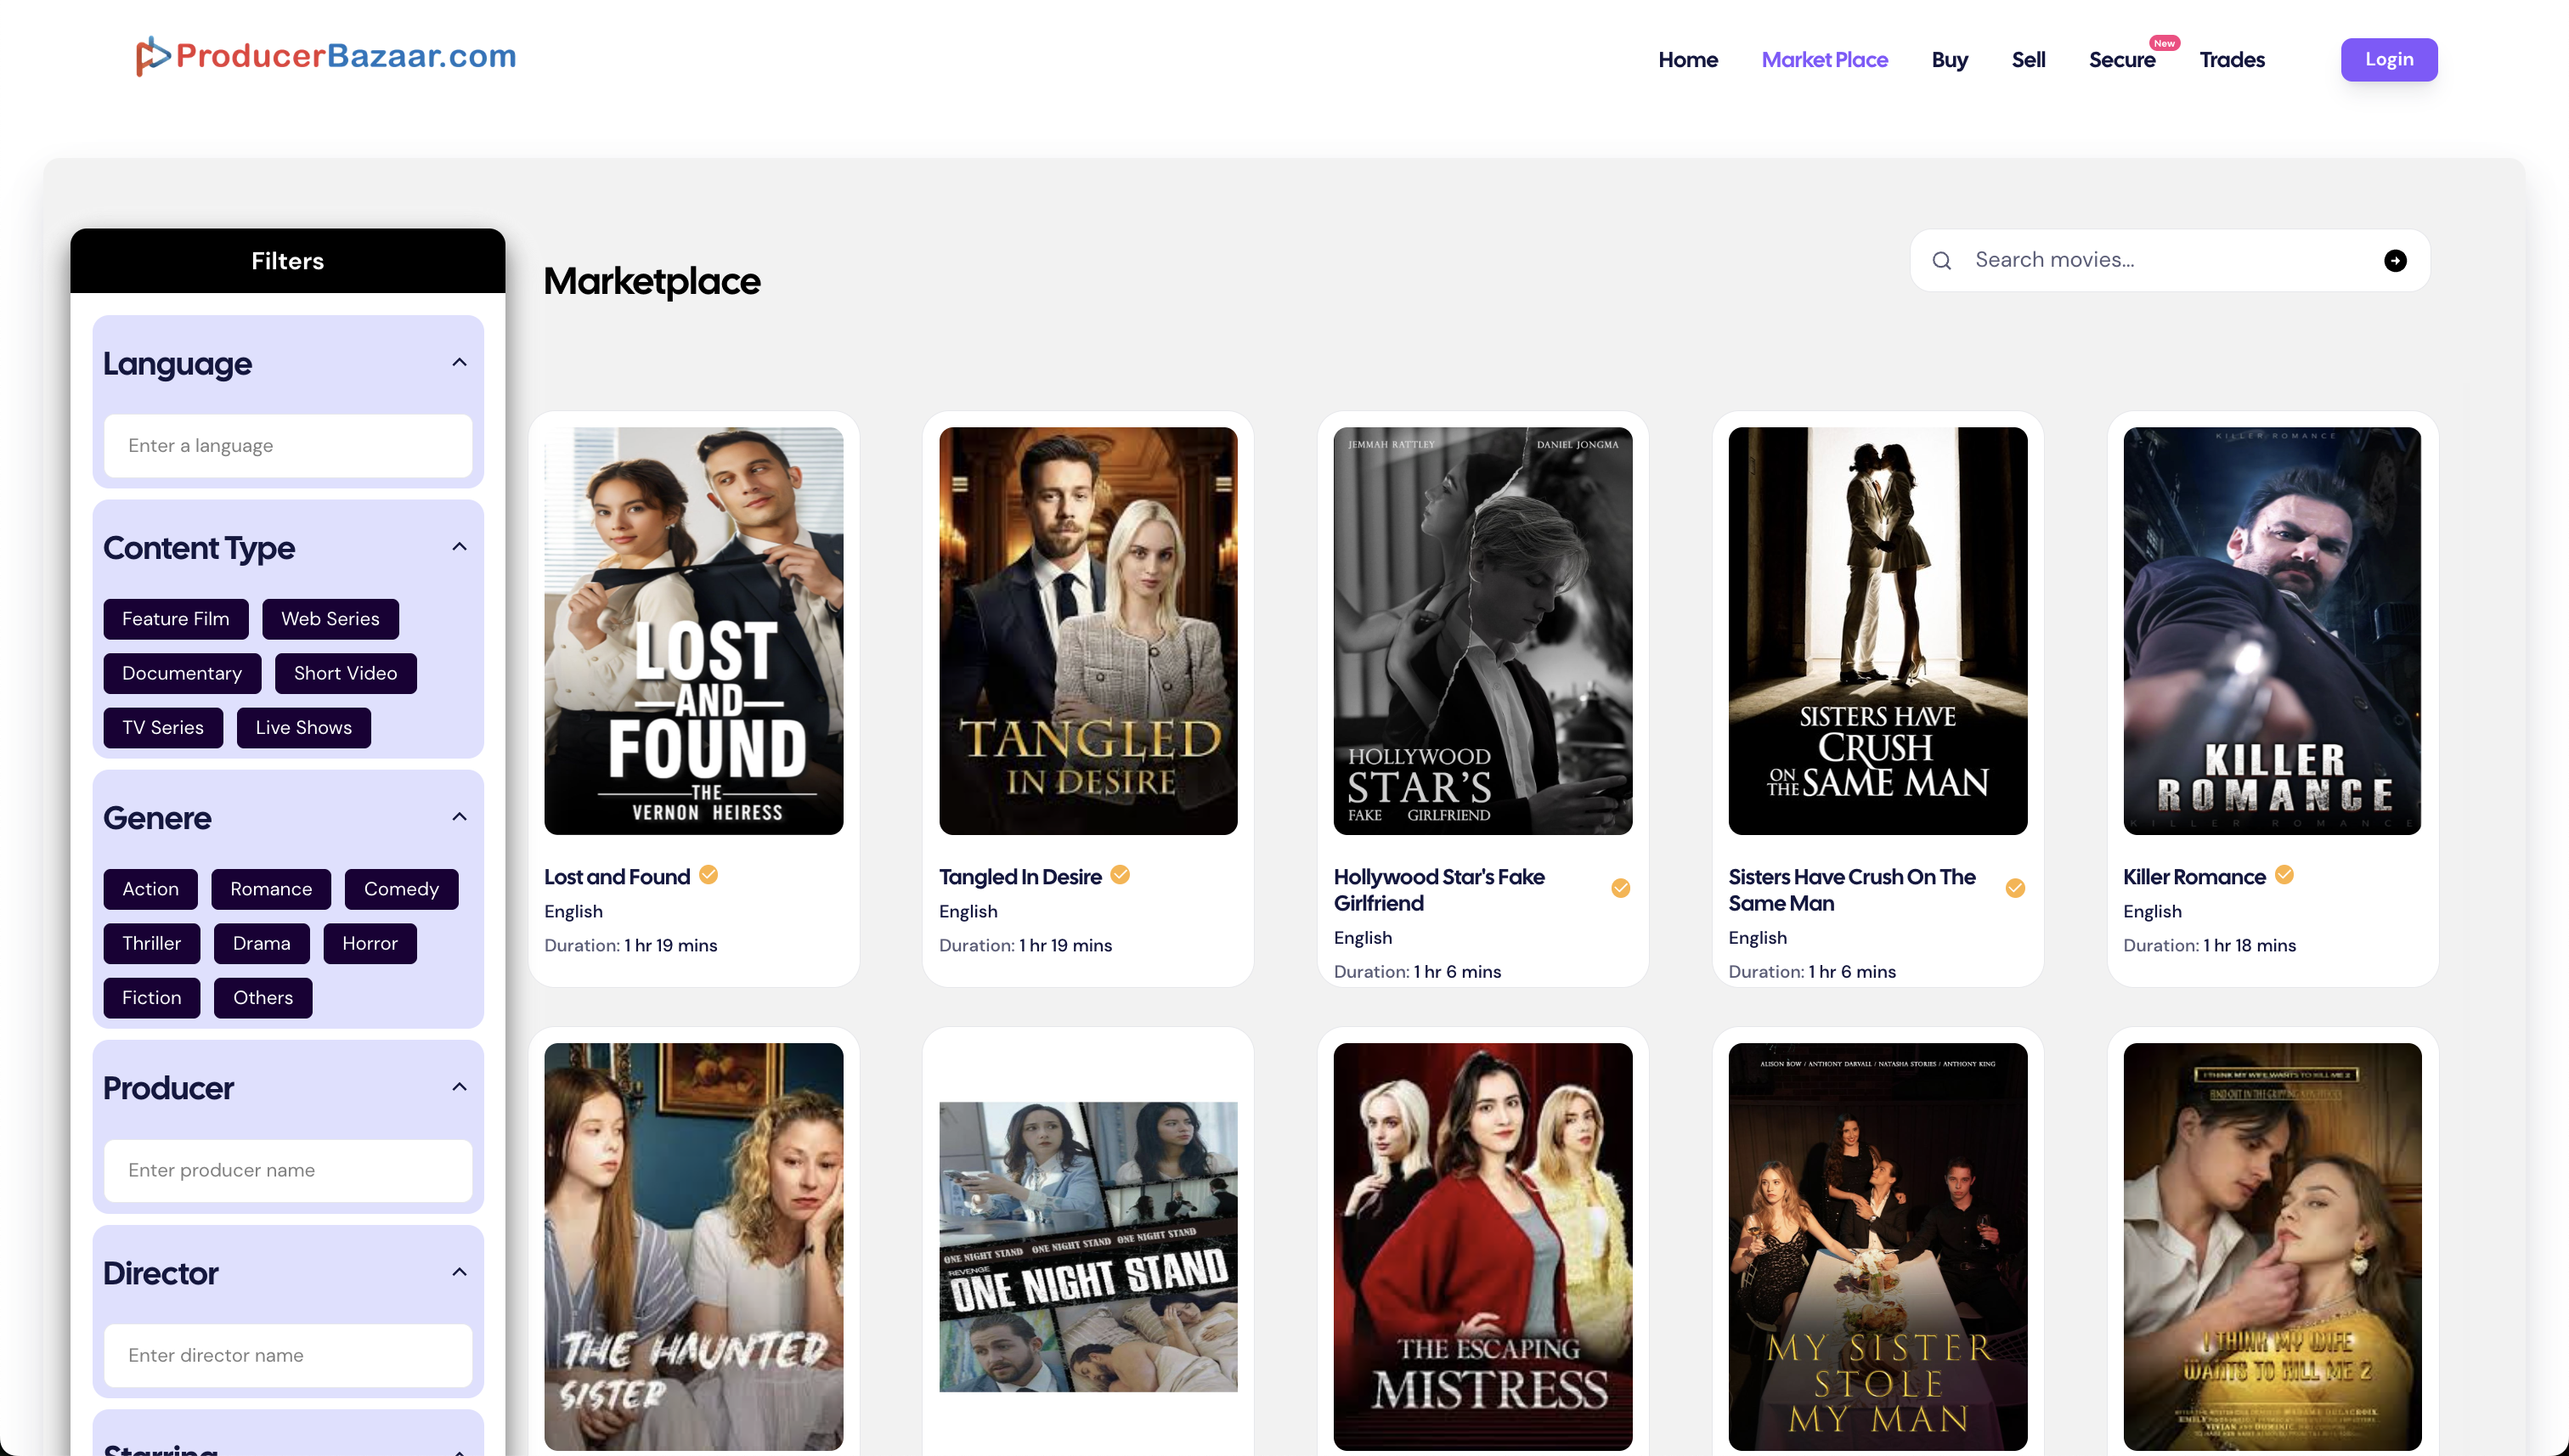The width and height of the screenshot is (2569, 1456).
Task: Click verified badge for Sisters Have Crush title
Action: (x=2015, y=888)
